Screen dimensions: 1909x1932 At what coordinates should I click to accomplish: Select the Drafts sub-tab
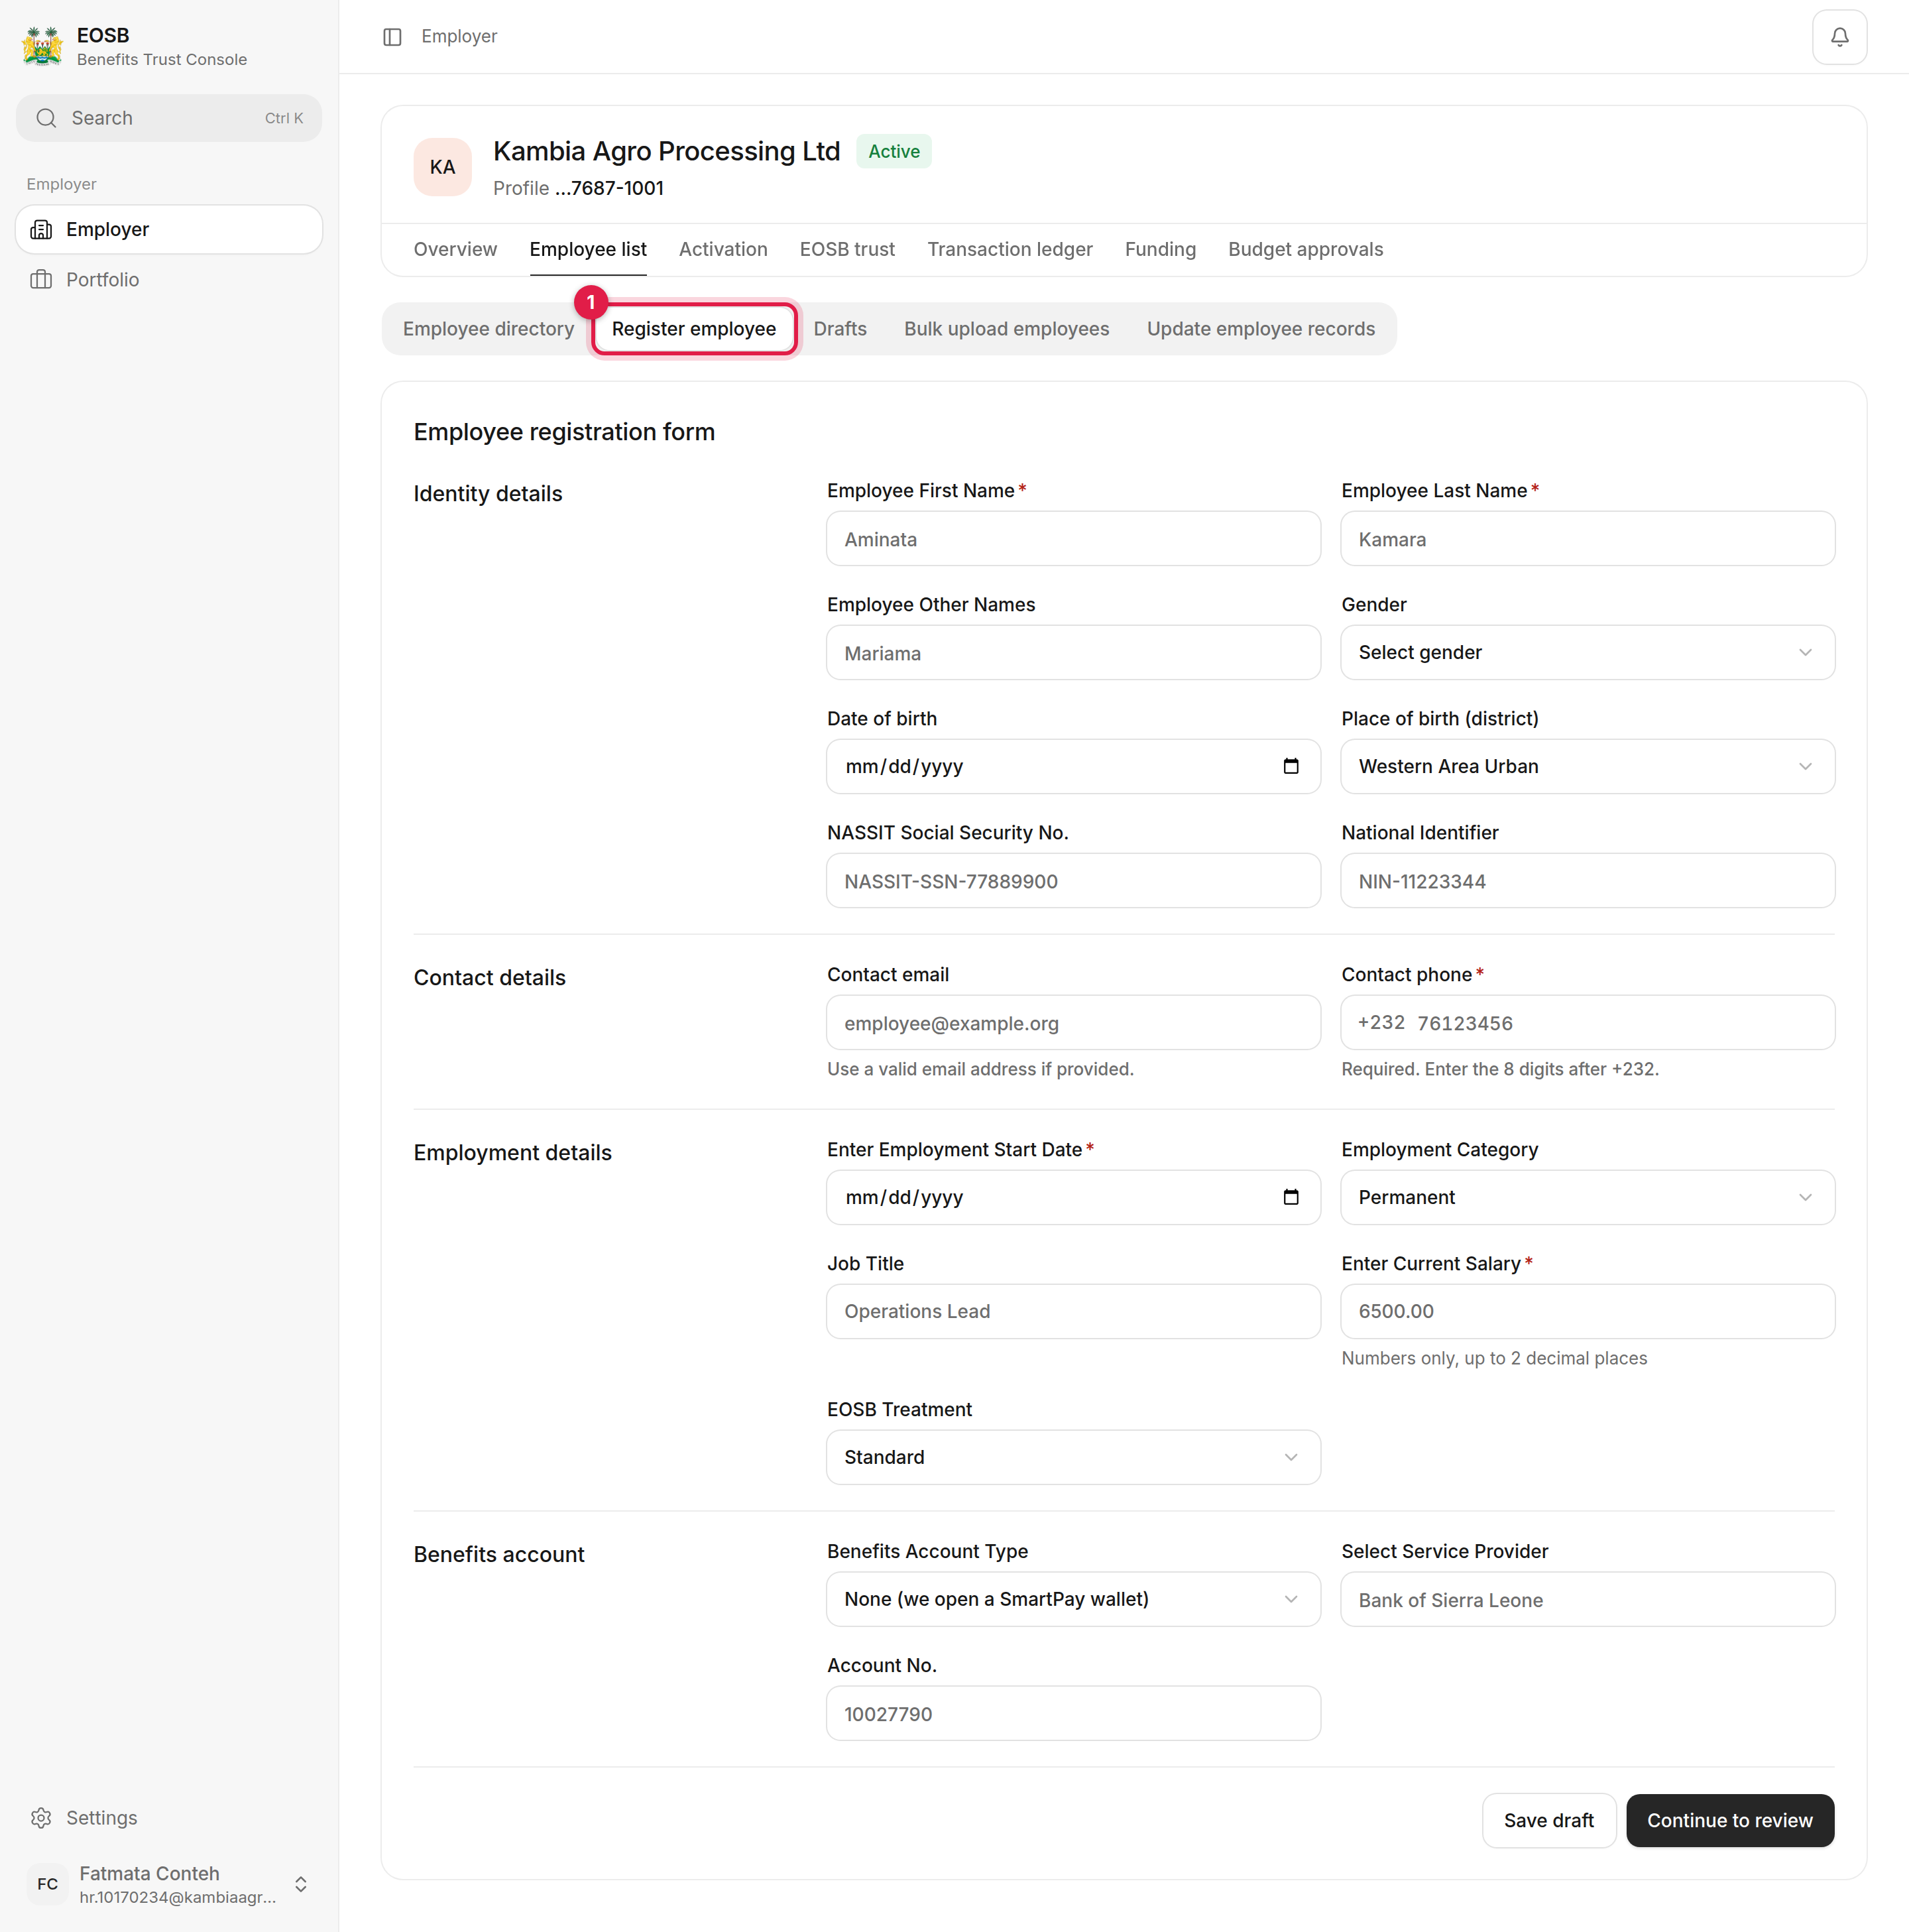[x=840, y=329]
